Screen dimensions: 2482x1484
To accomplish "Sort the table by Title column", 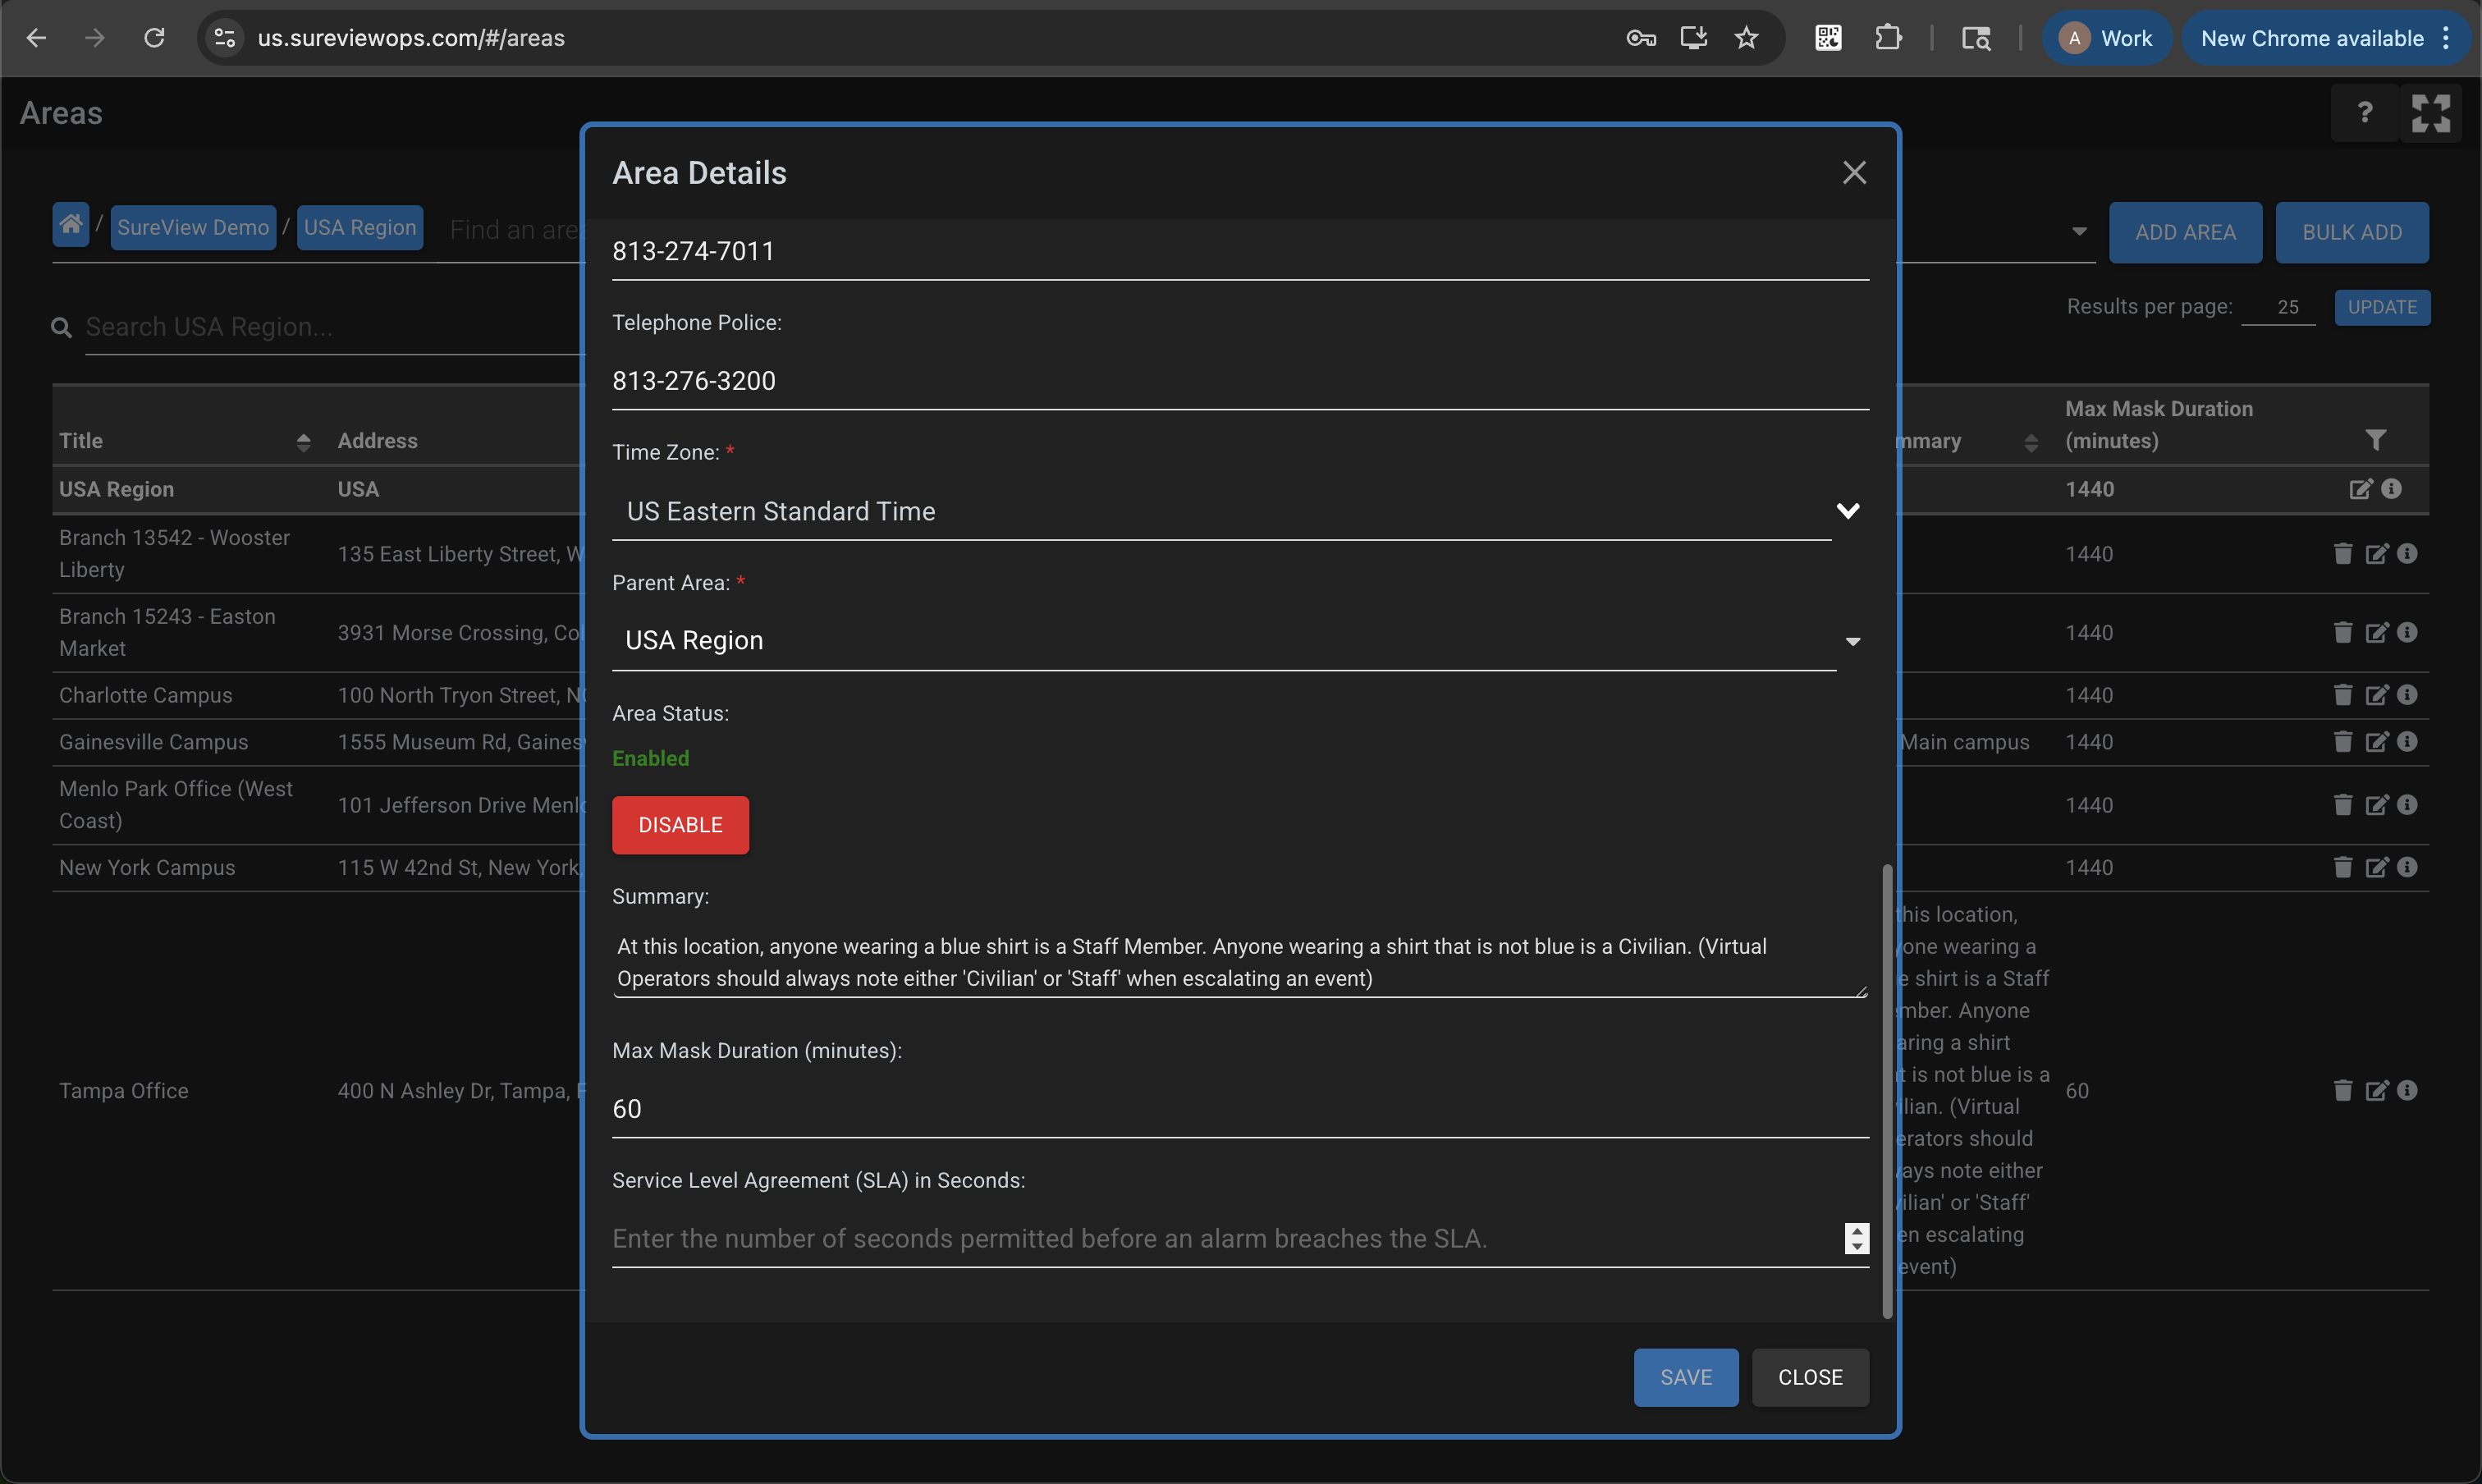I will (303, 441).
